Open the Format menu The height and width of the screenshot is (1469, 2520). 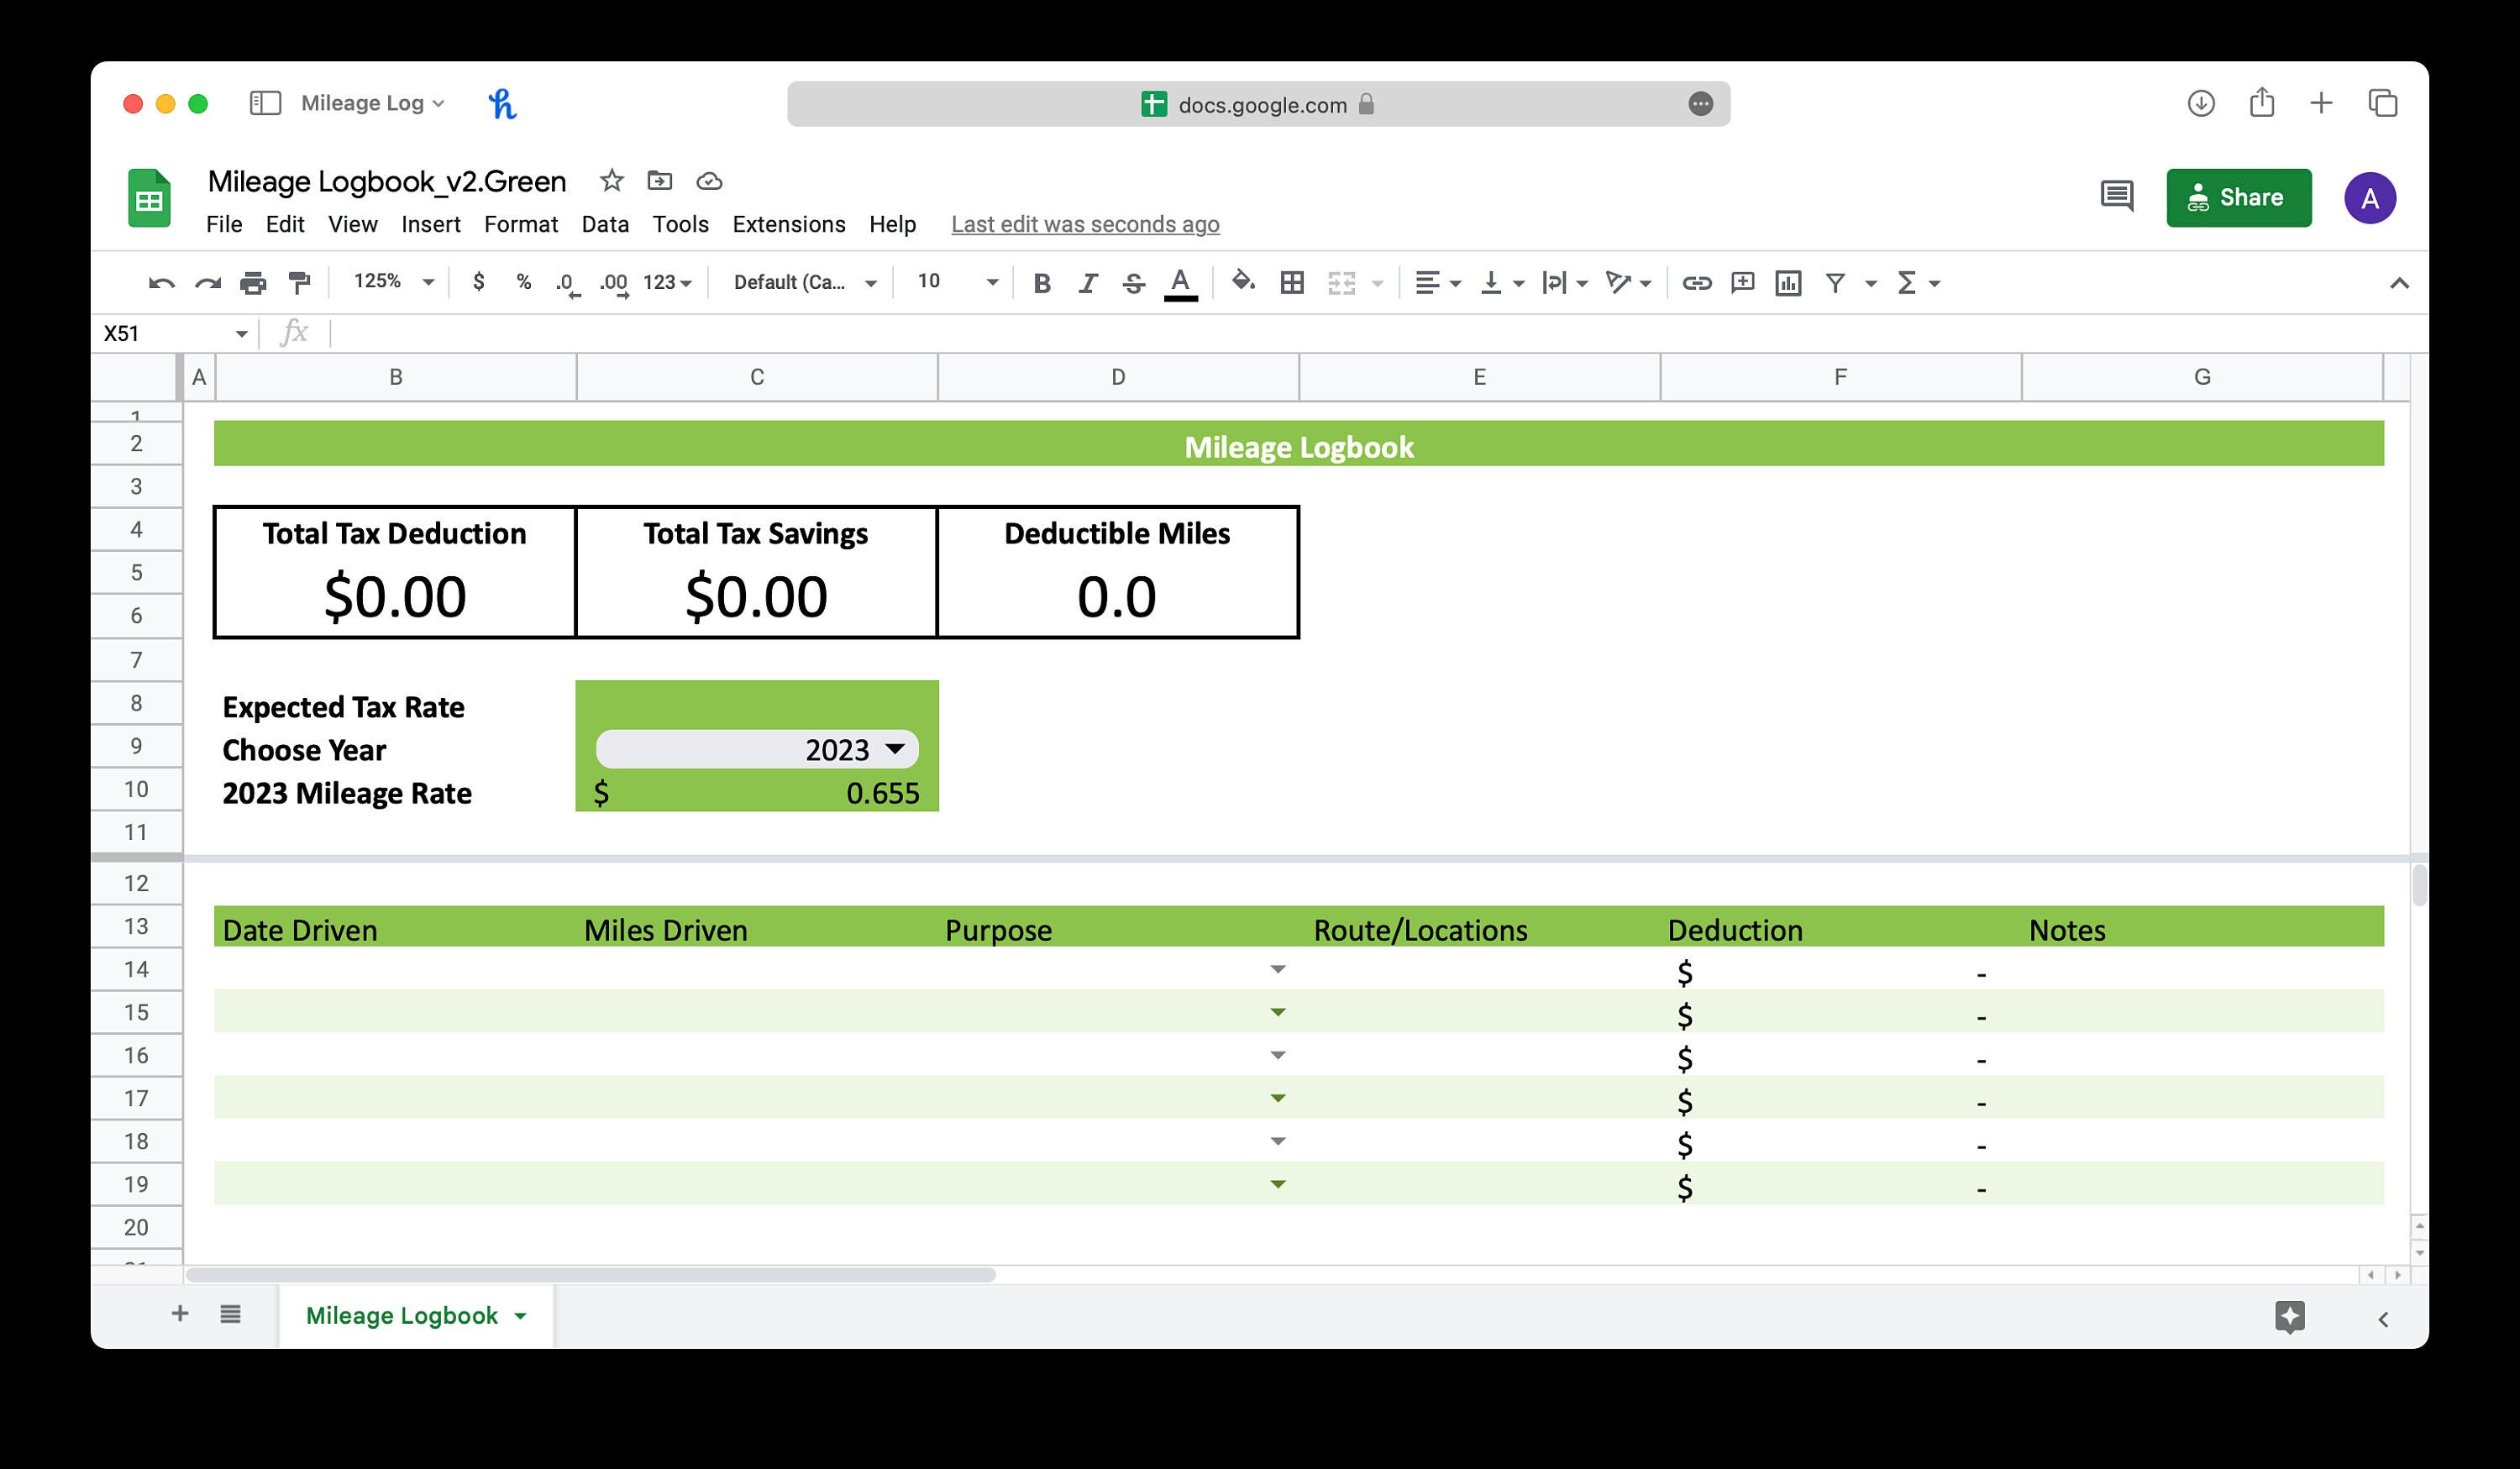pos(520,224)
